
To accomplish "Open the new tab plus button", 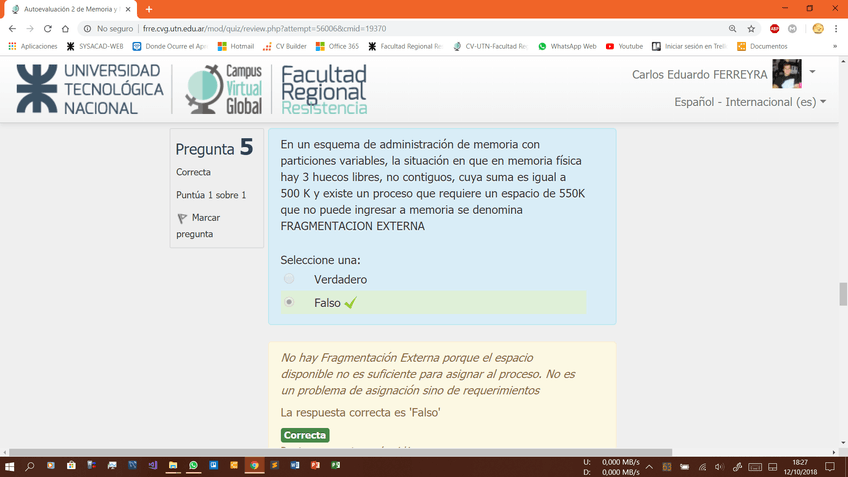I will pos(149,9).
